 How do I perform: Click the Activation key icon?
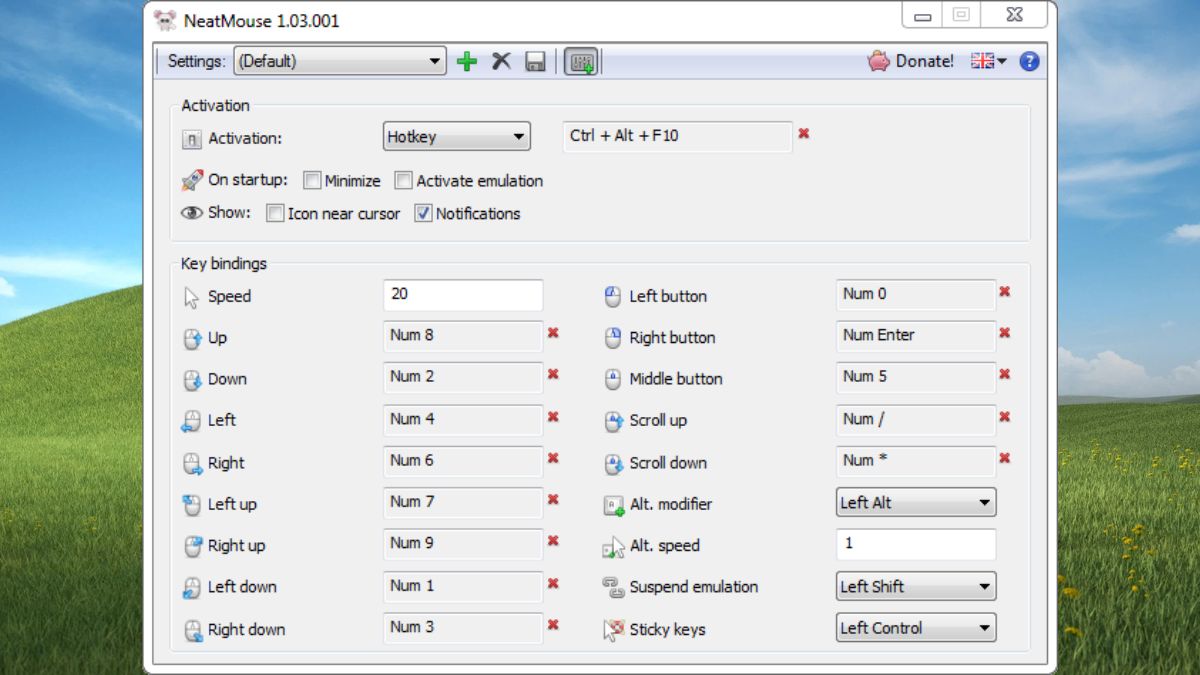point(192,140)
